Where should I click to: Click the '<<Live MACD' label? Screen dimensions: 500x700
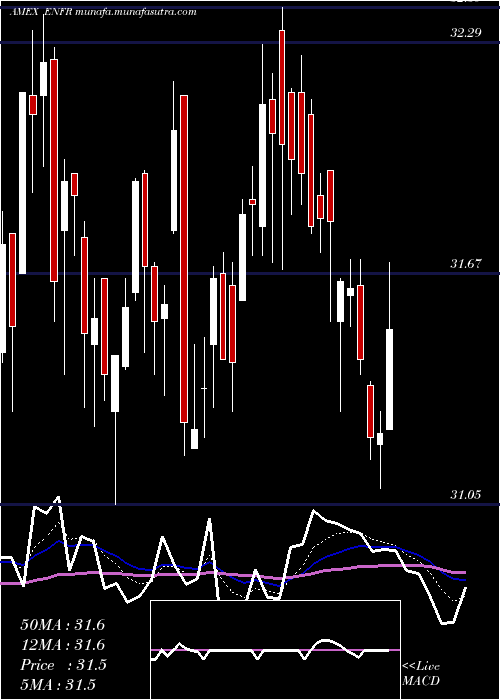[421, 673]
